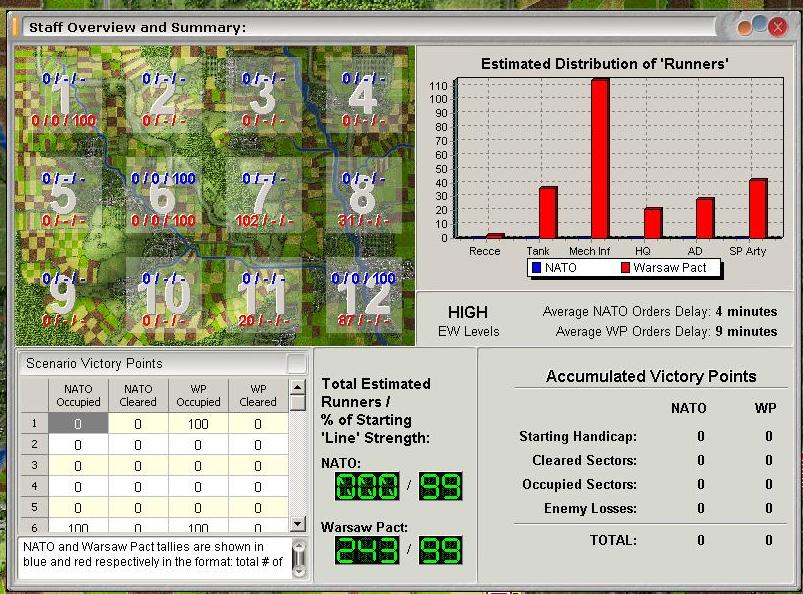
Task: Click the AD bar in the chart
Action: 705,218
